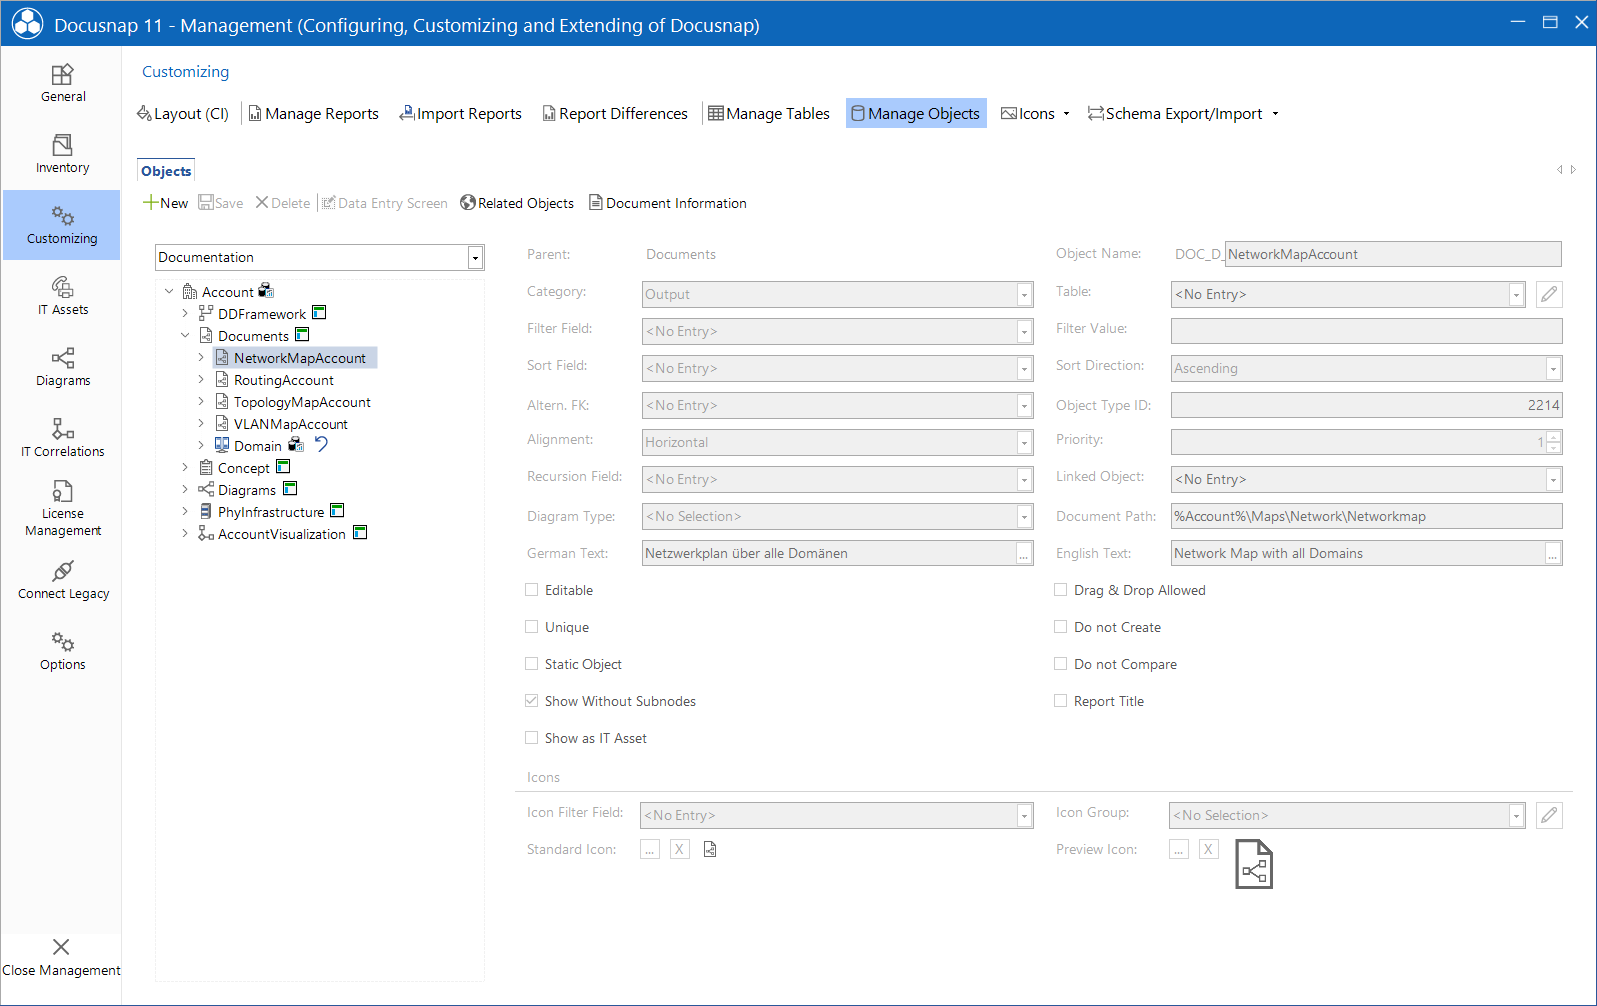Collapse the Account tree node

169,292
